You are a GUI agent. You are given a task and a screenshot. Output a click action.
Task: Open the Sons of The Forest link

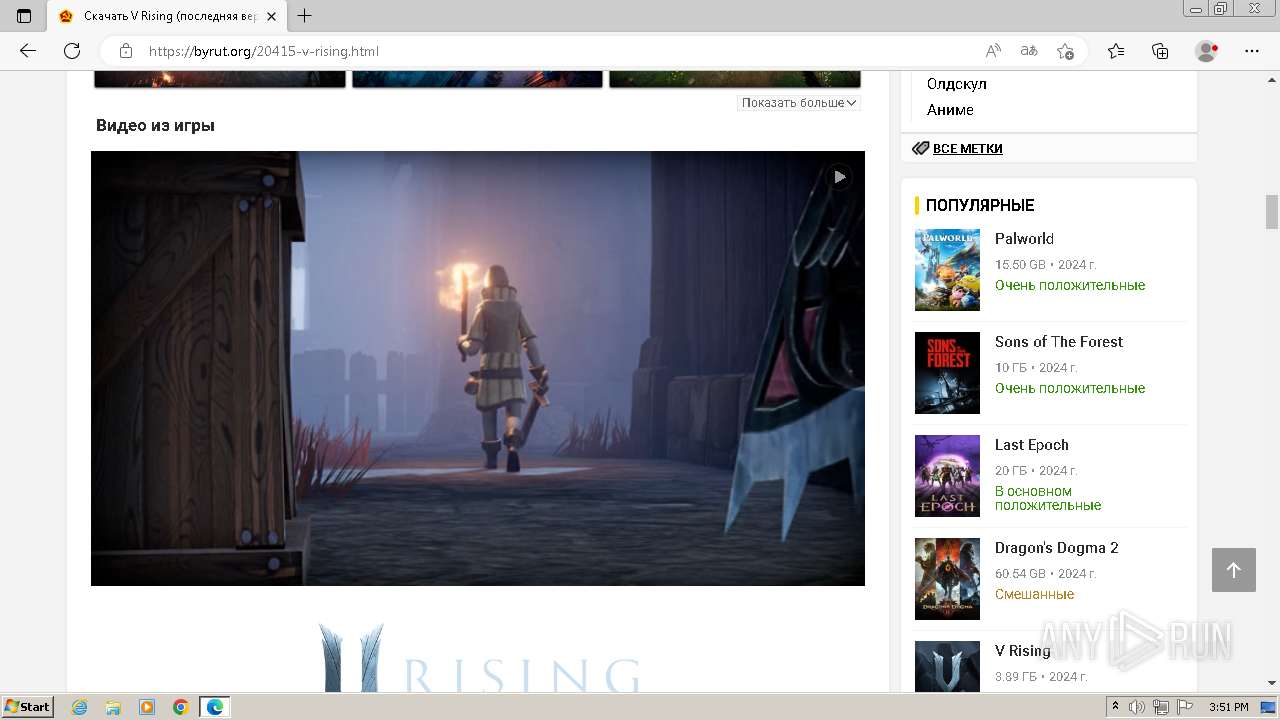(1059, 341)
